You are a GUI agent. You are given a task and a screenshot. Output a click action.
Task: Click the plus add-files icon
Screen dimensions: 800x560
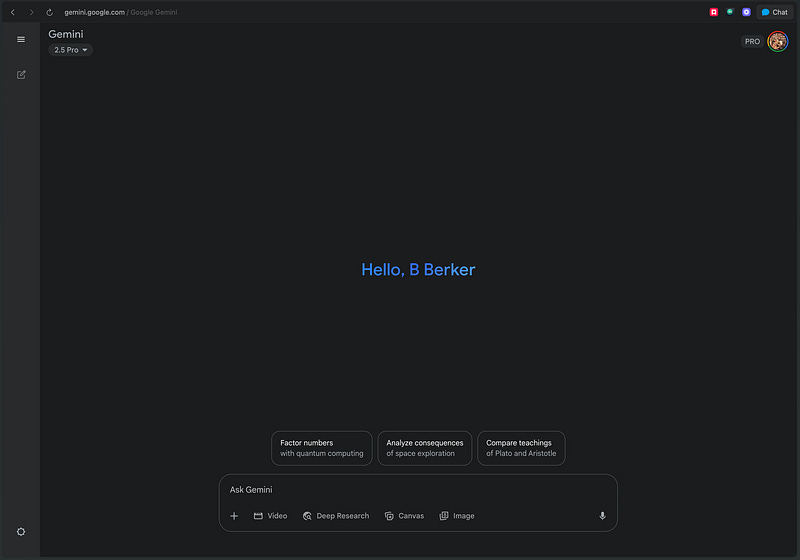pos(234,516)
